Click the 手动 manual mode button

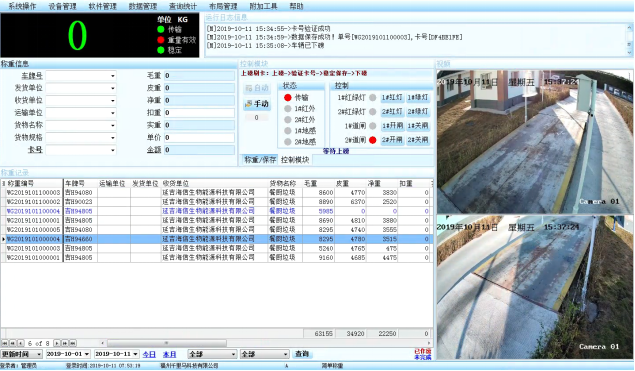point(257,104)
